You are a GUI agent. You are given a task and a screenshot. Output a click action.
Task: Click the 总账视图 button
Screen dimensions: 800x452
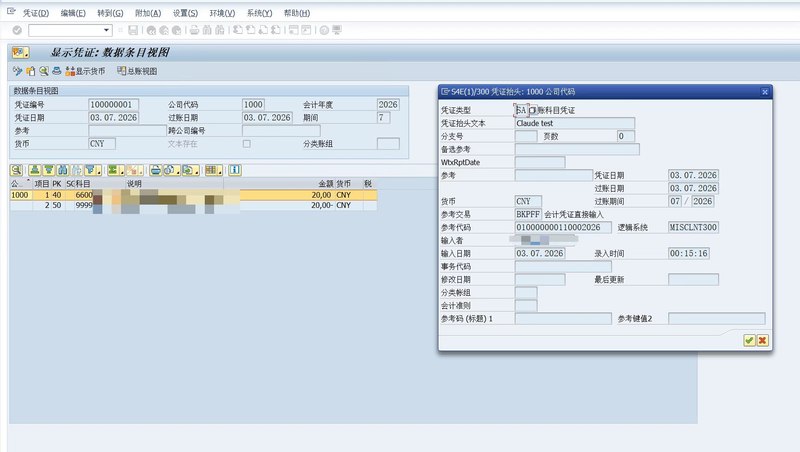point(137,71)
